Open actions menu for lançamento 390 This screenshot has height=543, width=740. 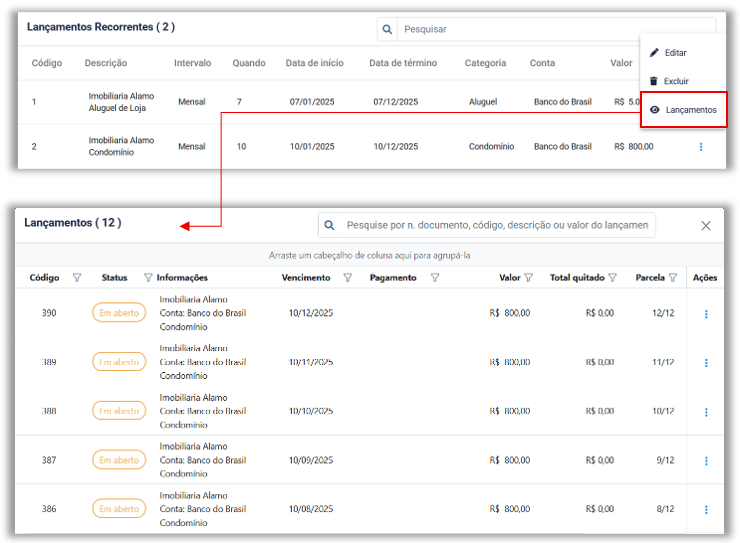coord(706,314)
